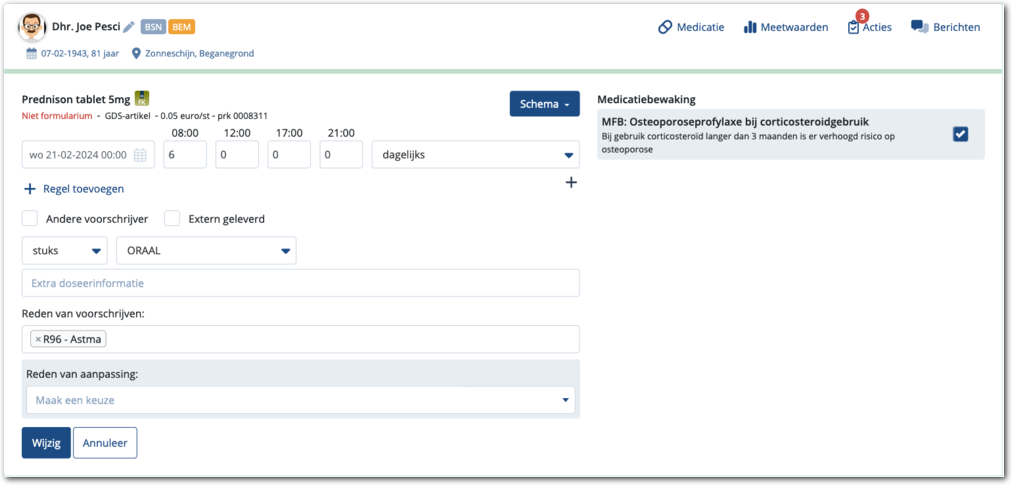Click the plus icon below the dagelijks dropdown
This screenshot has height=485, width=1012.
(571, 183)
